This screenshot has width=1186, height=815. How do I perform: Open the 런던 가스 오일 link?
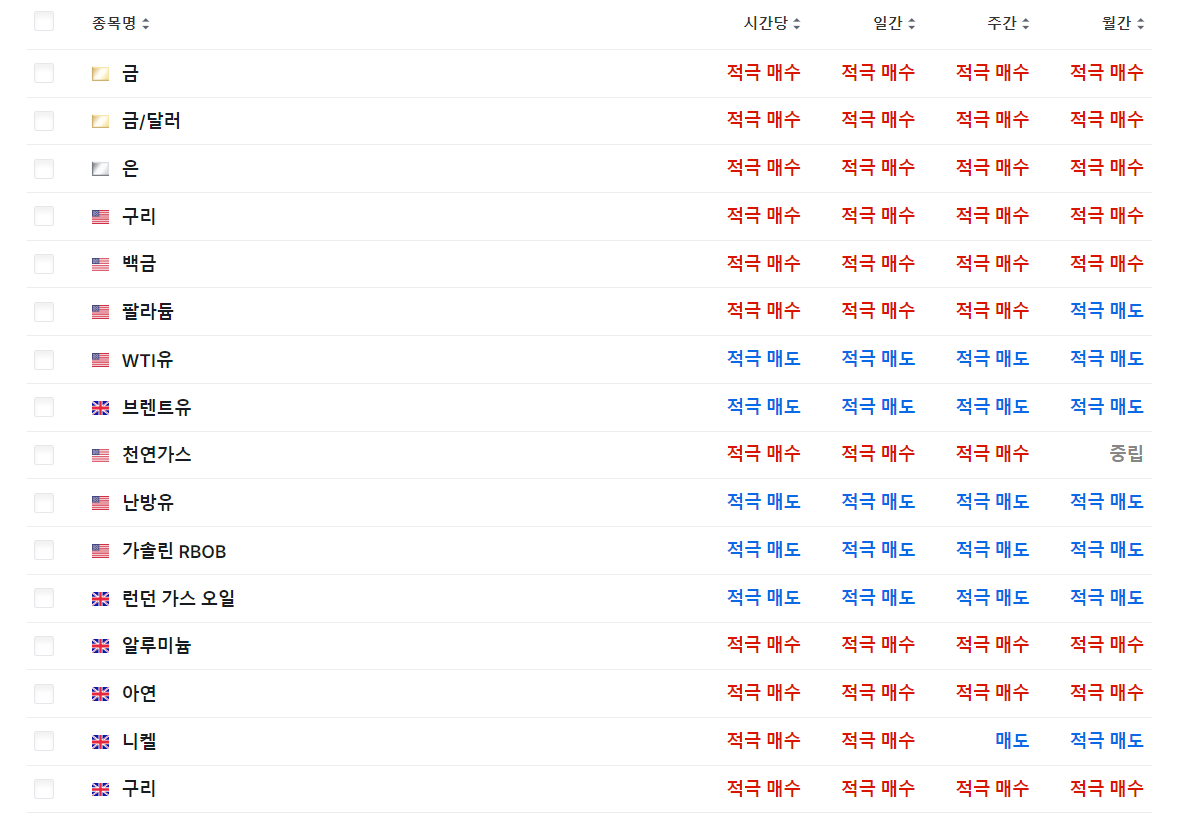click(178, 599)
